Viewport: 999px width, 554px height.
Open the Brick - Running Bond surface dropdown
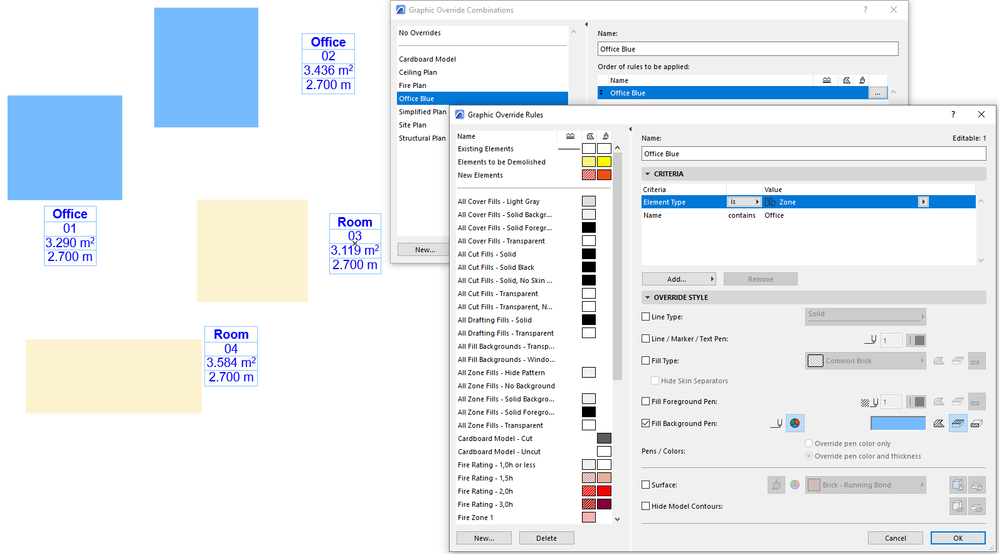click(865, 485)
